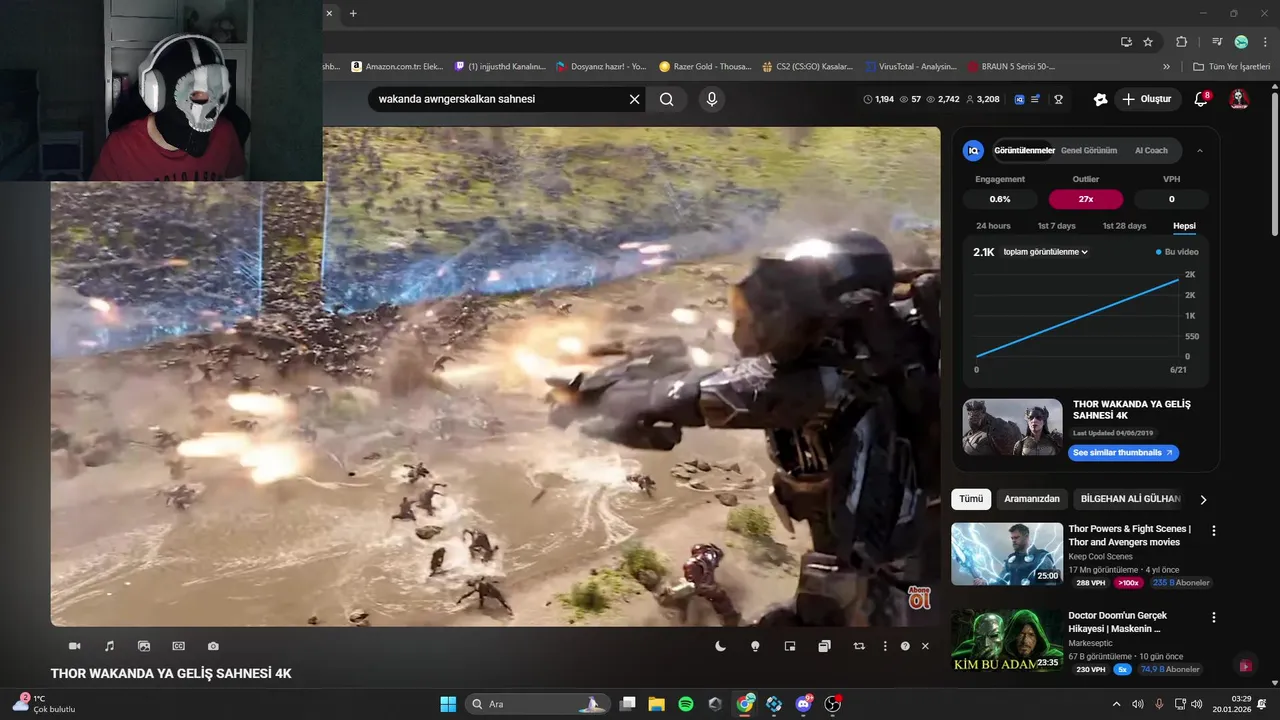Open the Chrome three-dot menu

1263,42
